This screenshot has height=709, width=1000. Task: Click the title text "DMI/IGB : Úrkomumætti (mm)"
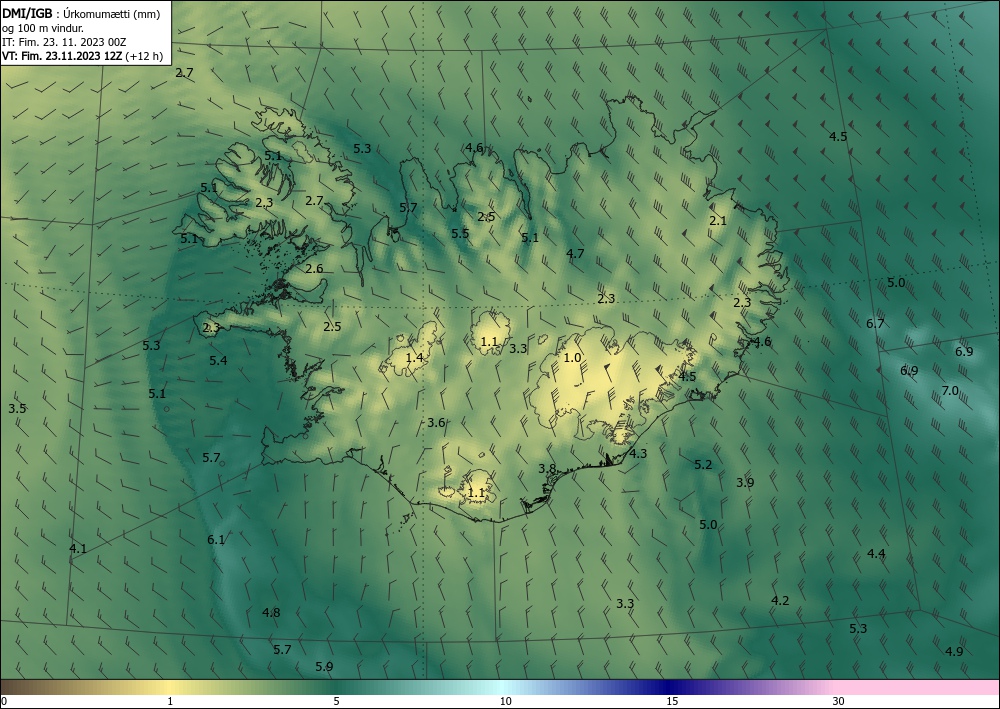pos(81,15)
